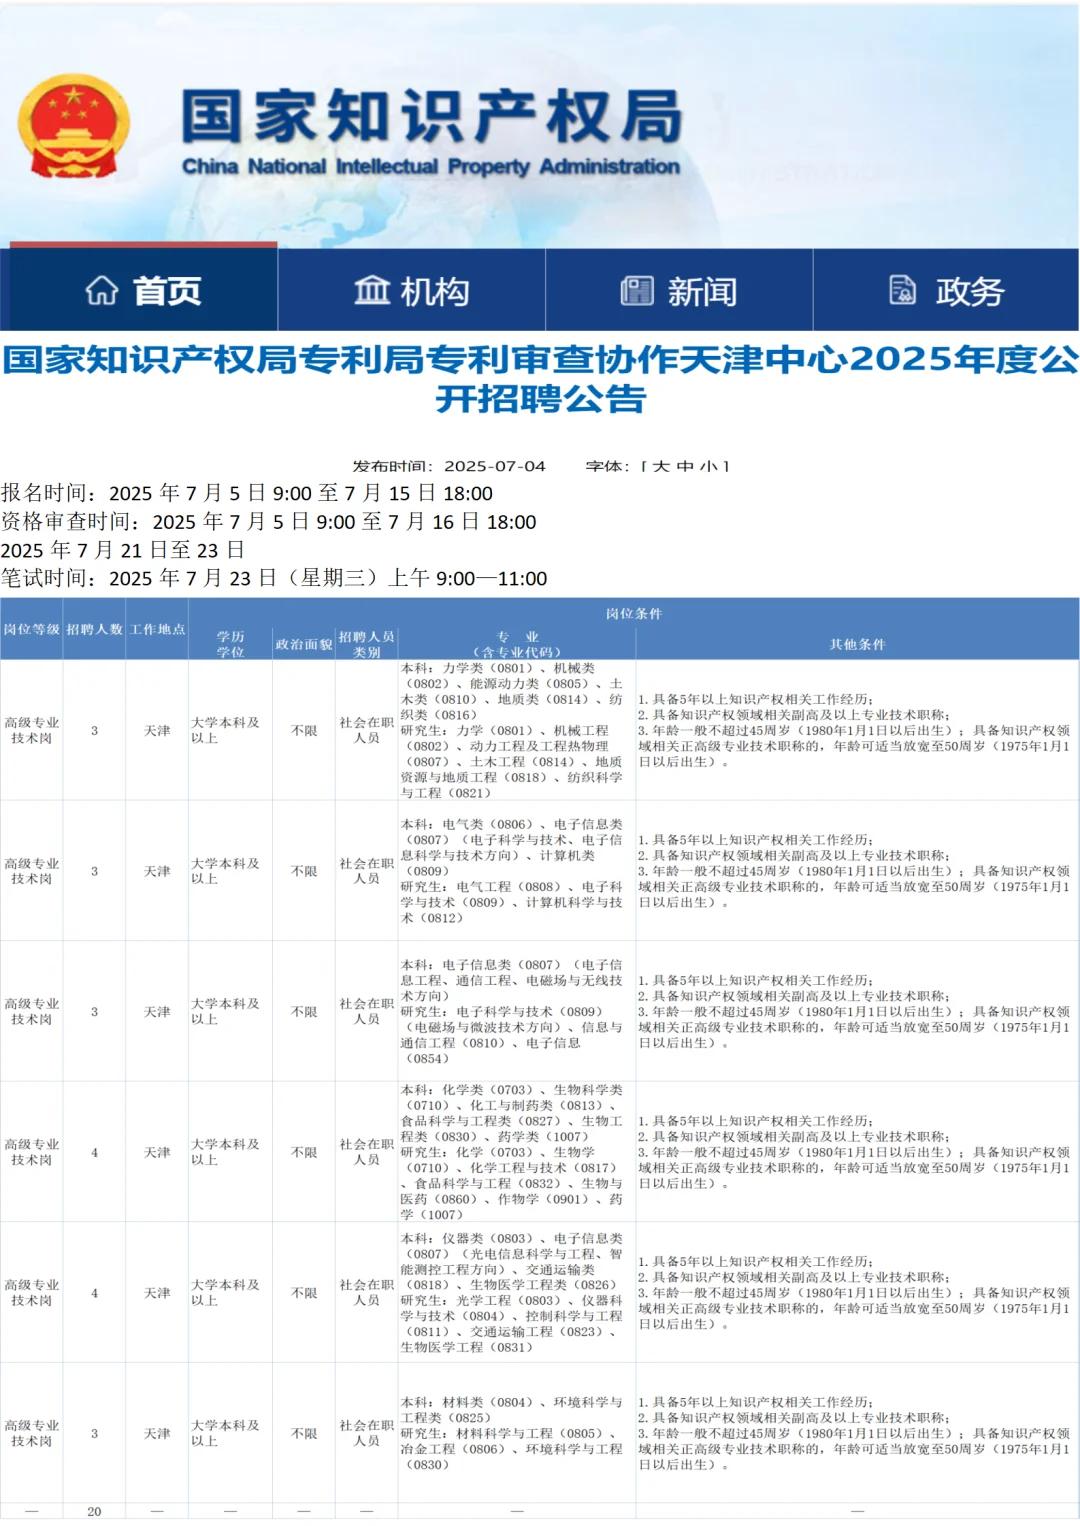This screenshot has height=1526, width=1080.
Task: Click other-conditions cell in the 材料类 row
Action: pyautogui.click(x=857, y=1433)
